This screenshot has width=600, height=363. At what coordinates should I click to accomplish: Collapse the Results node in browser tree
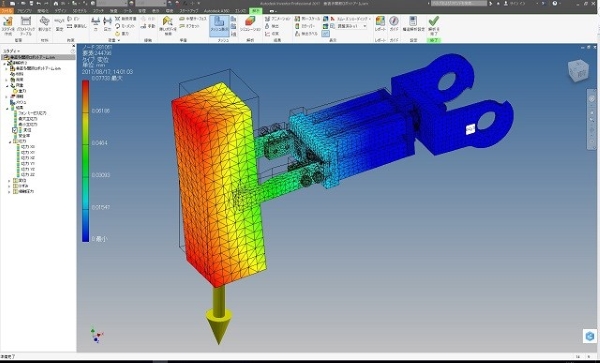7,108
